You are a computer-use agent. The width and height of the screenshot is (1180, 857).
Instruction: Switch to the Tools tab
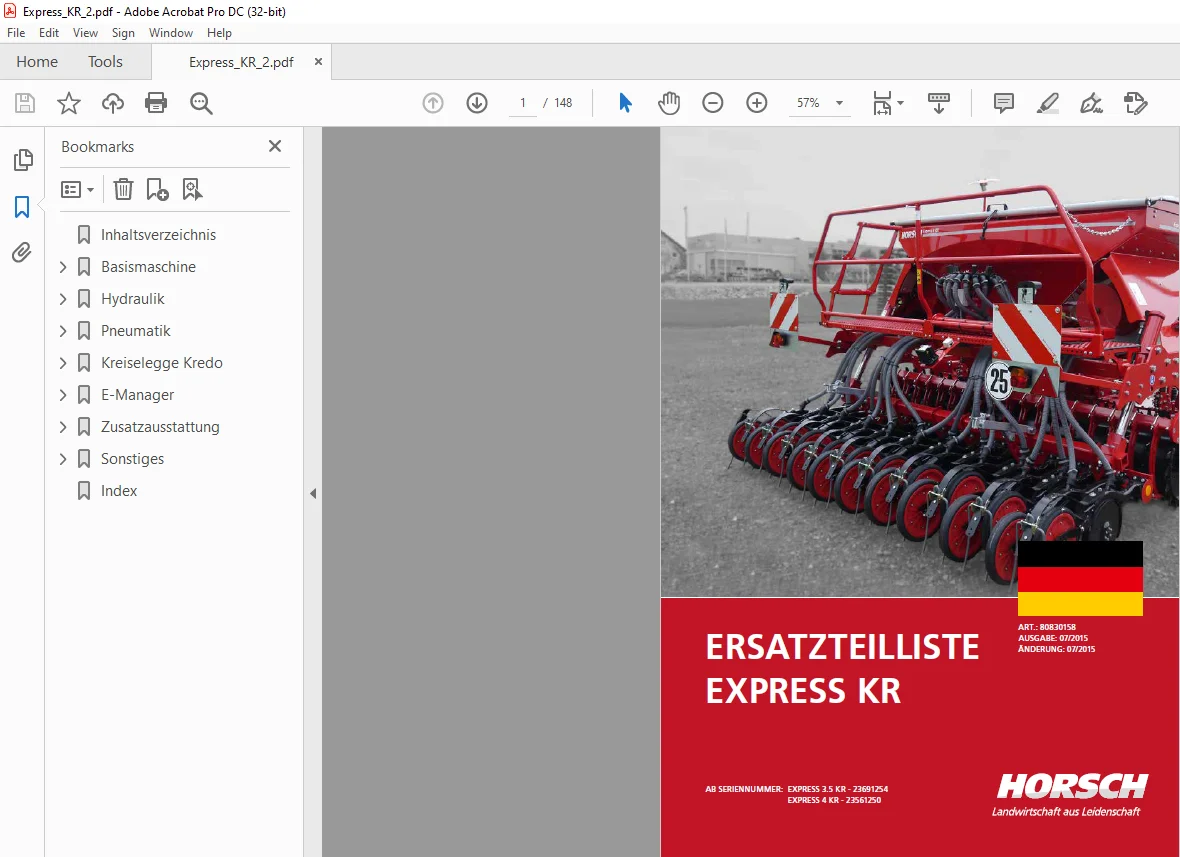[105, 62]
